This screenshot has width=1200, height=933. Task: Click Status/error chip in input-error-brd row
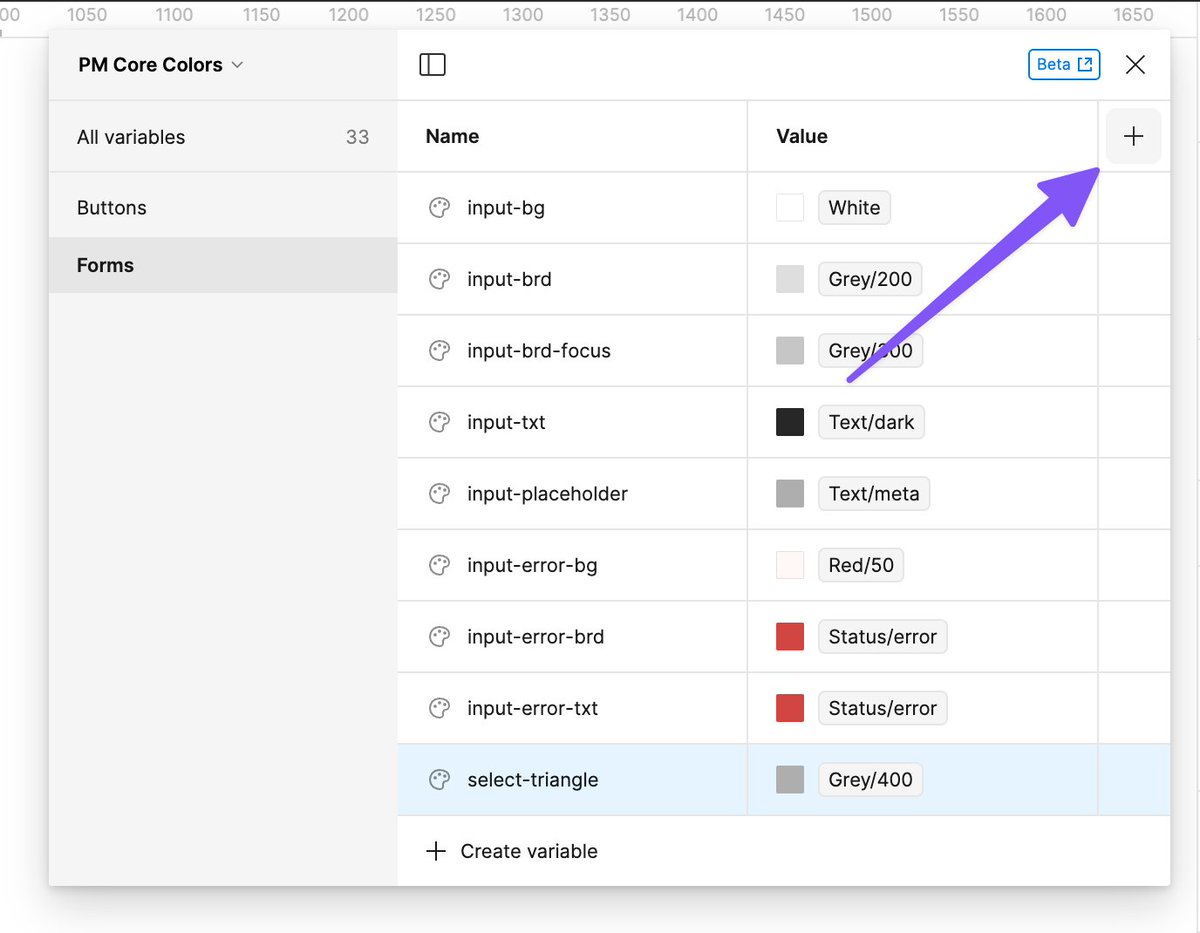882,637
